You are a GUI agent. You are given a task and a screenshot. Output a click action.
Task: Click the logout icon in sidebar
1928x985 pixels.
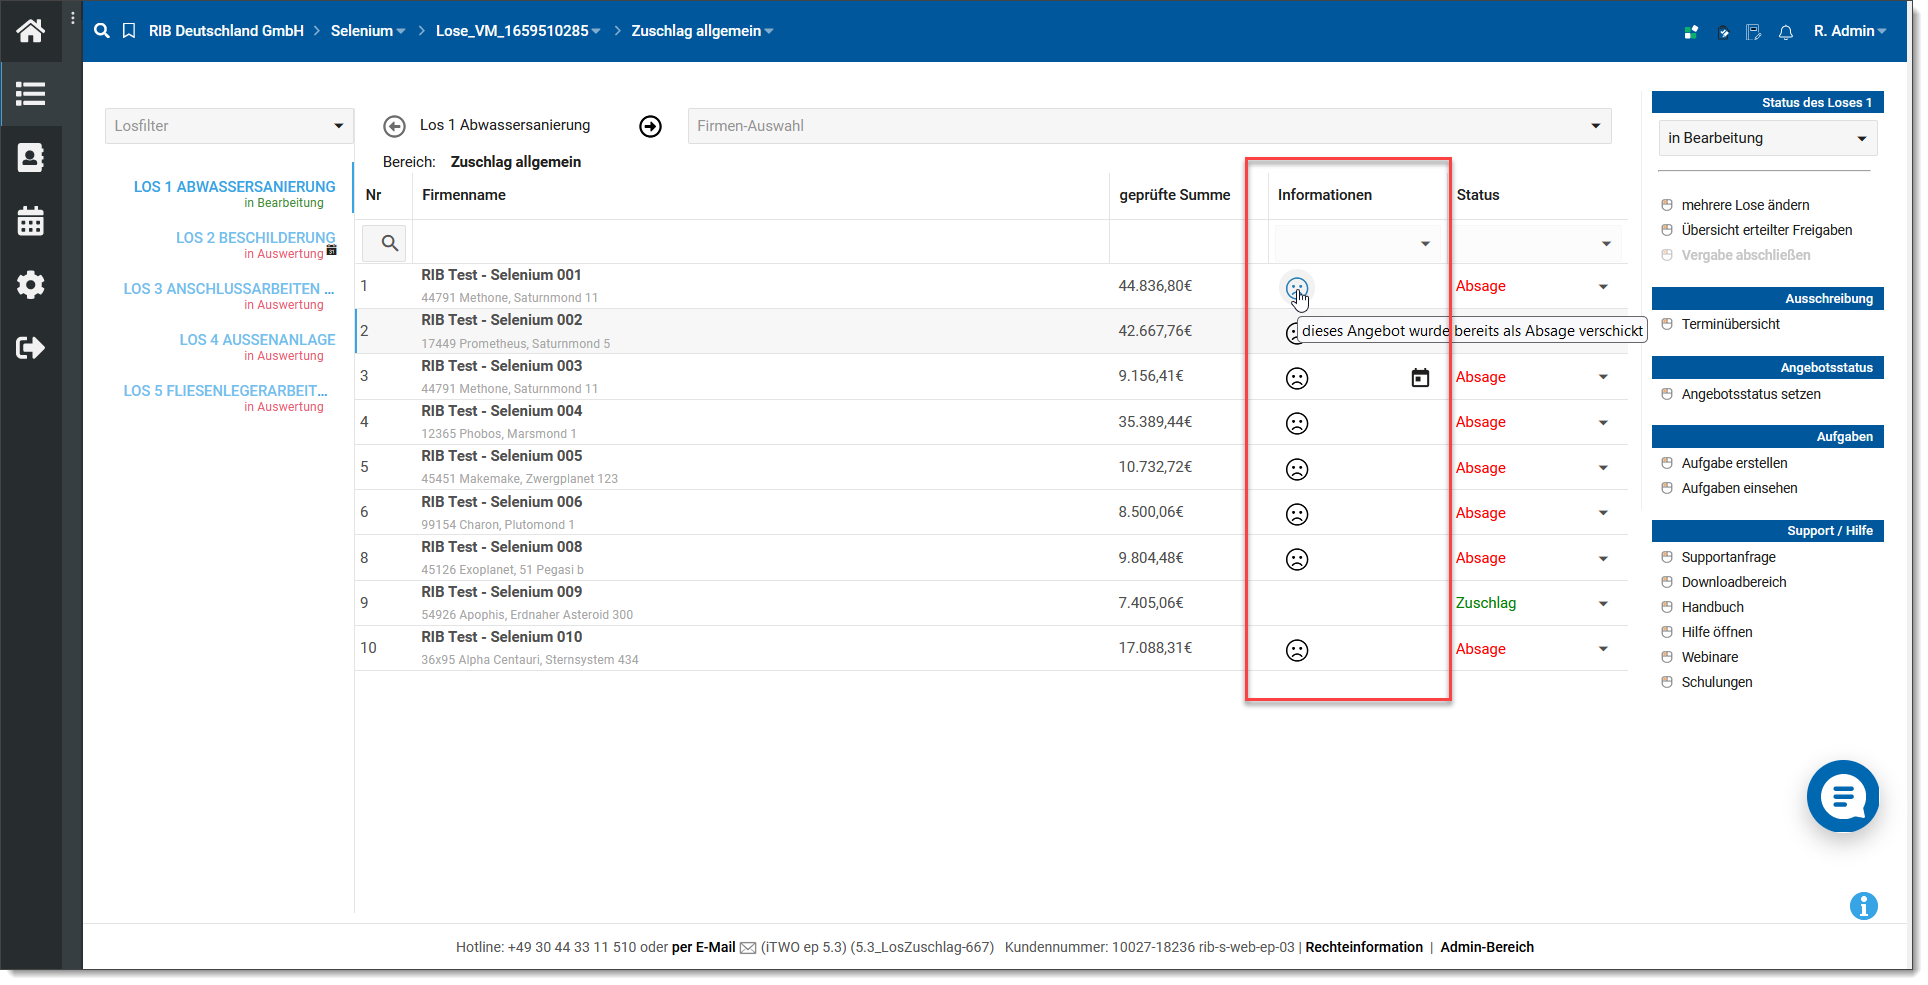coord(30,348)
